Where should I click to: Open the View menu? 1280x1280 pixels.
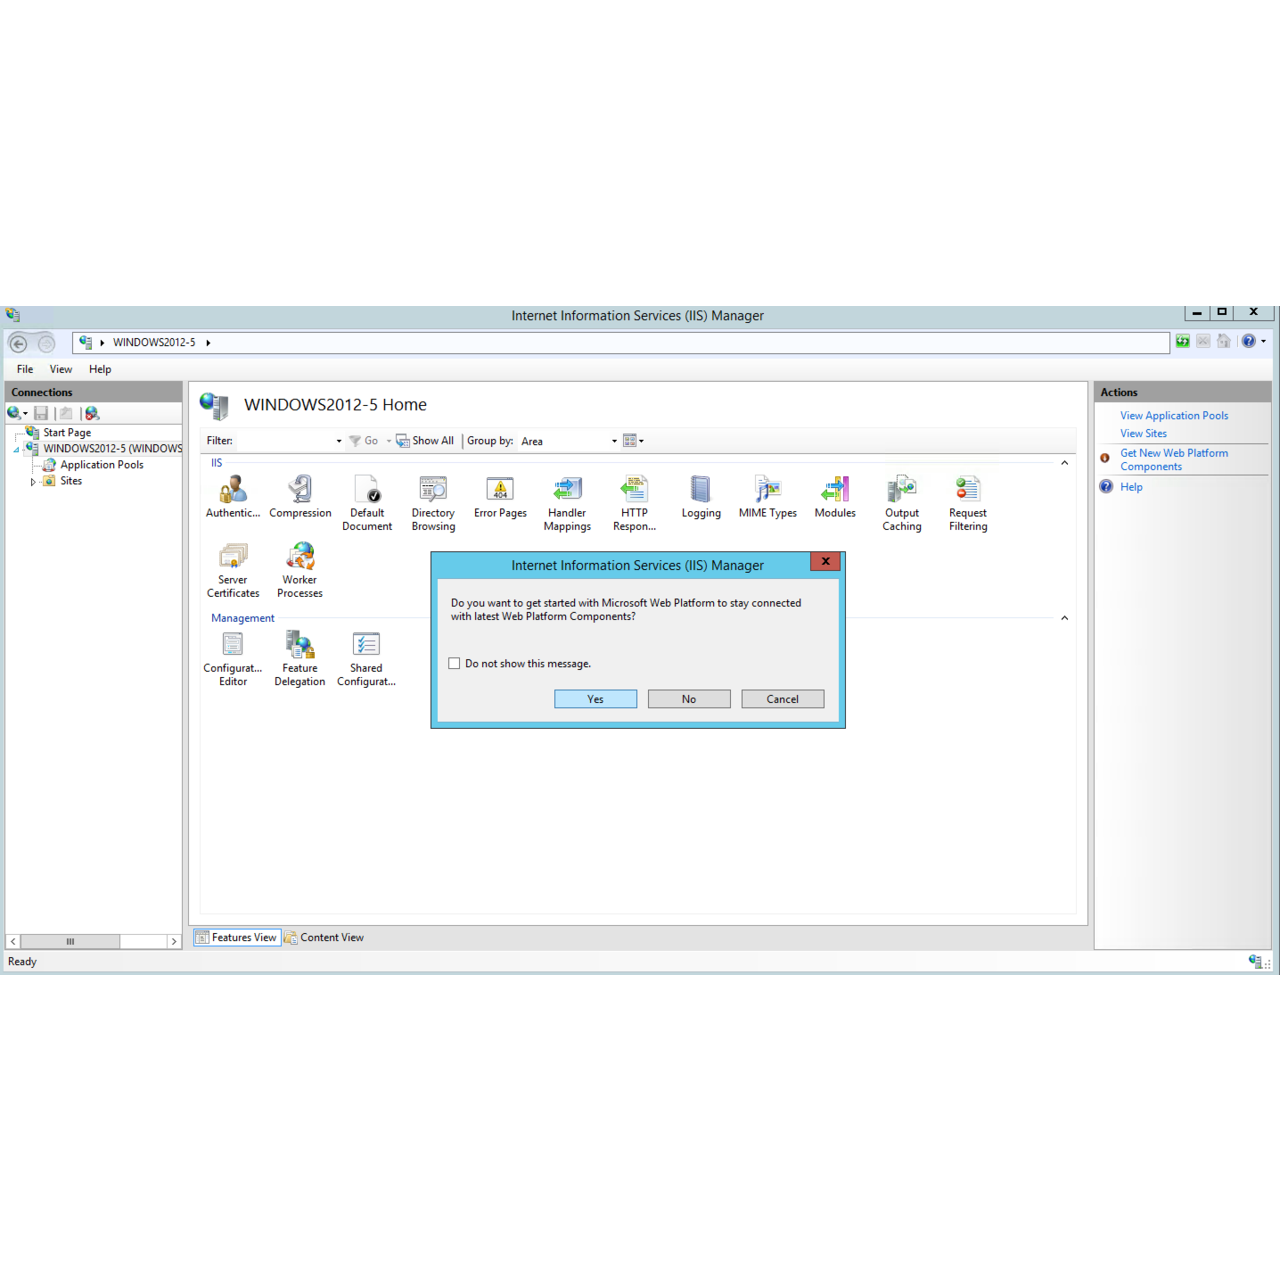[x=60, y=369]
